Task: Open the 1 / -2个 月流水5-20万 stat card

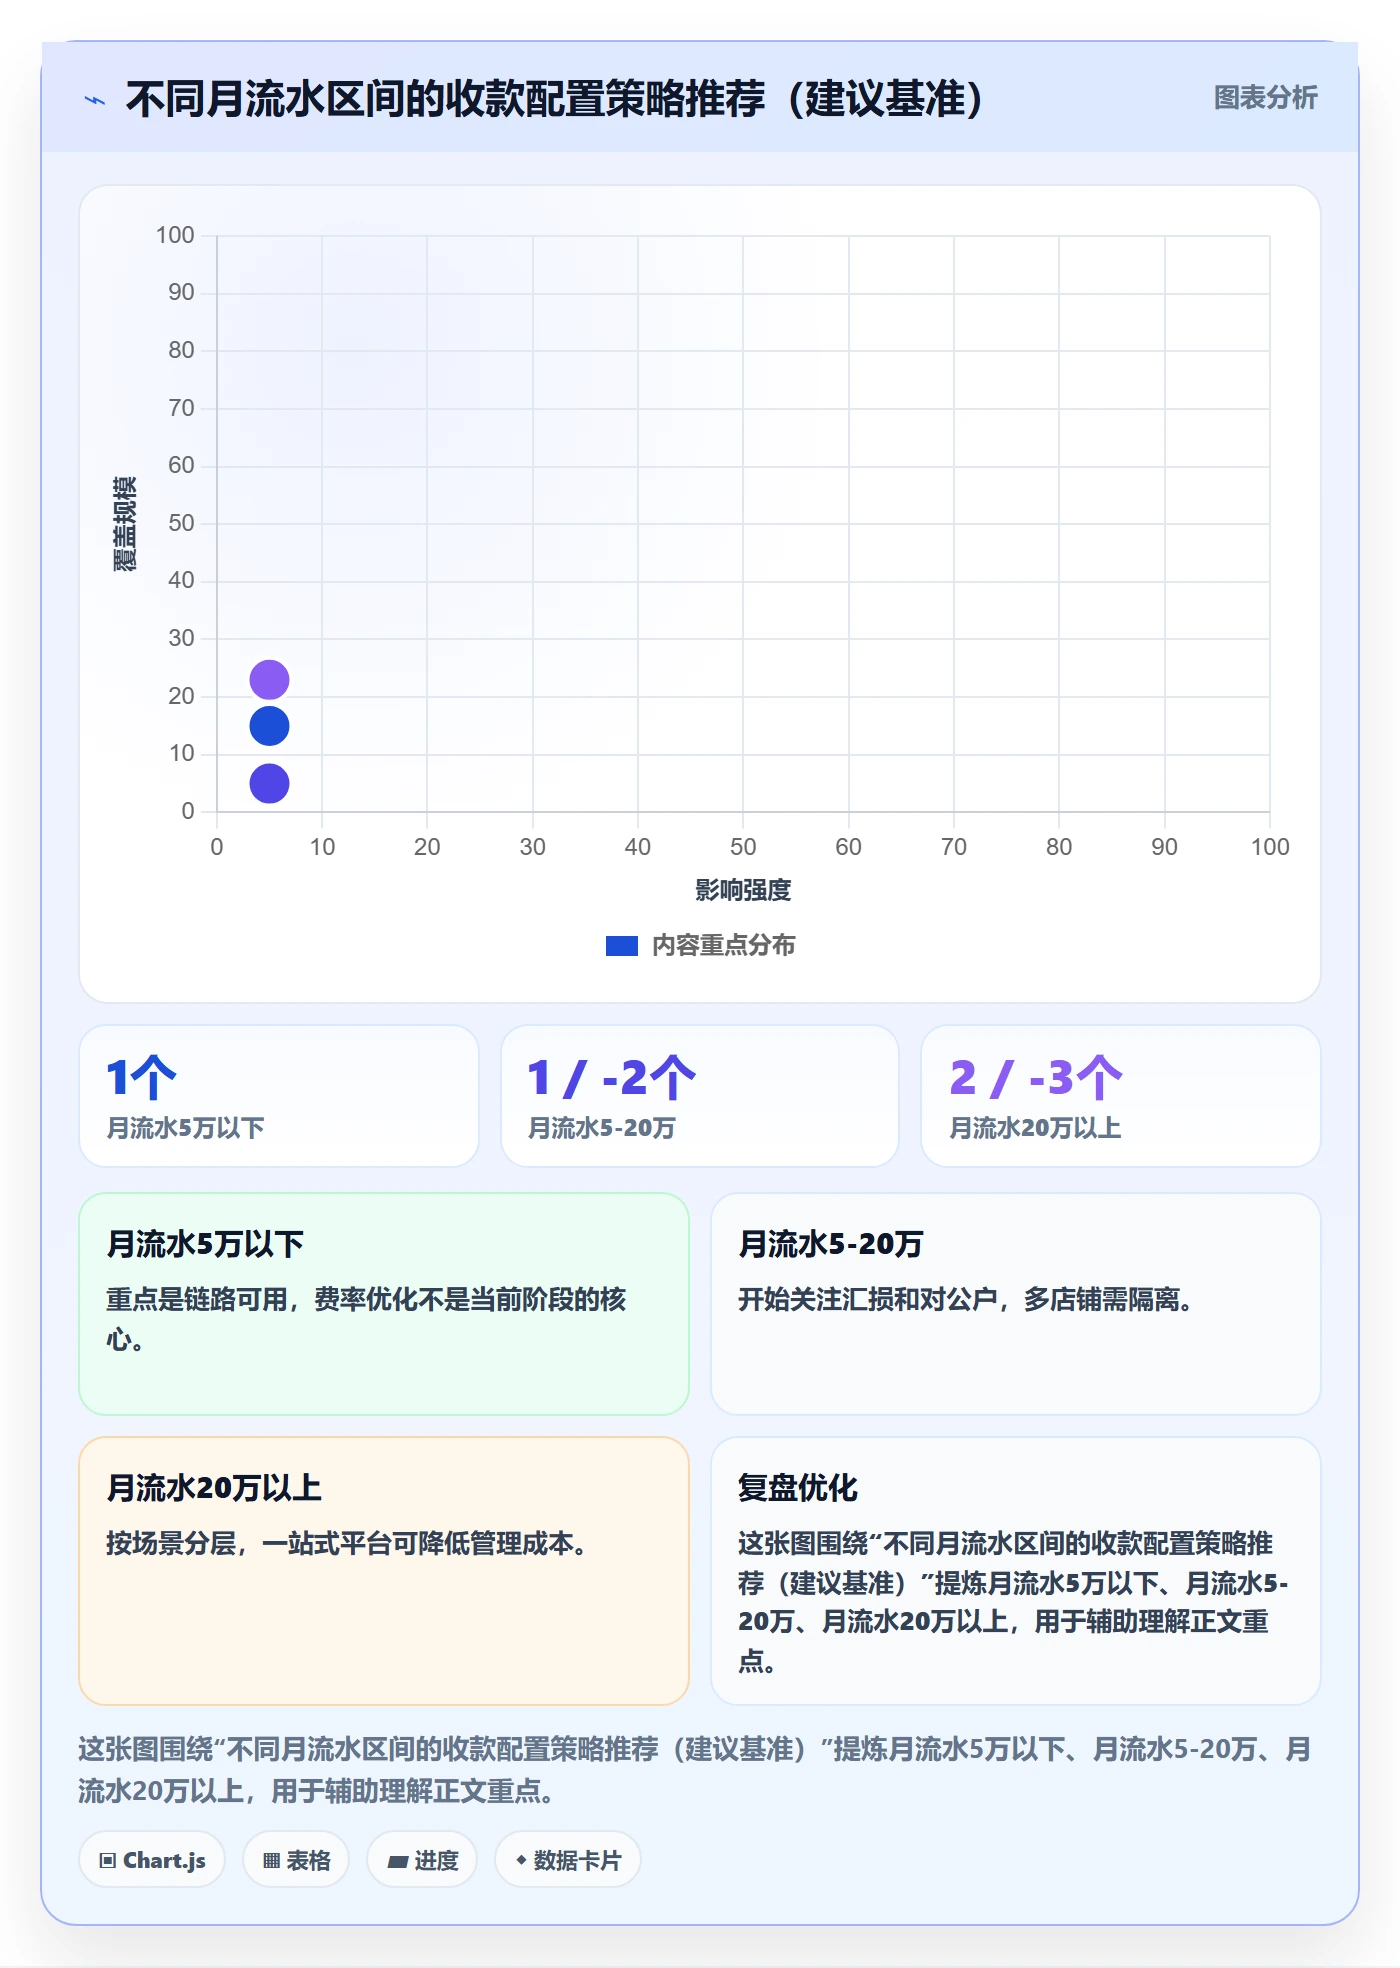Action: point(700,1096)
